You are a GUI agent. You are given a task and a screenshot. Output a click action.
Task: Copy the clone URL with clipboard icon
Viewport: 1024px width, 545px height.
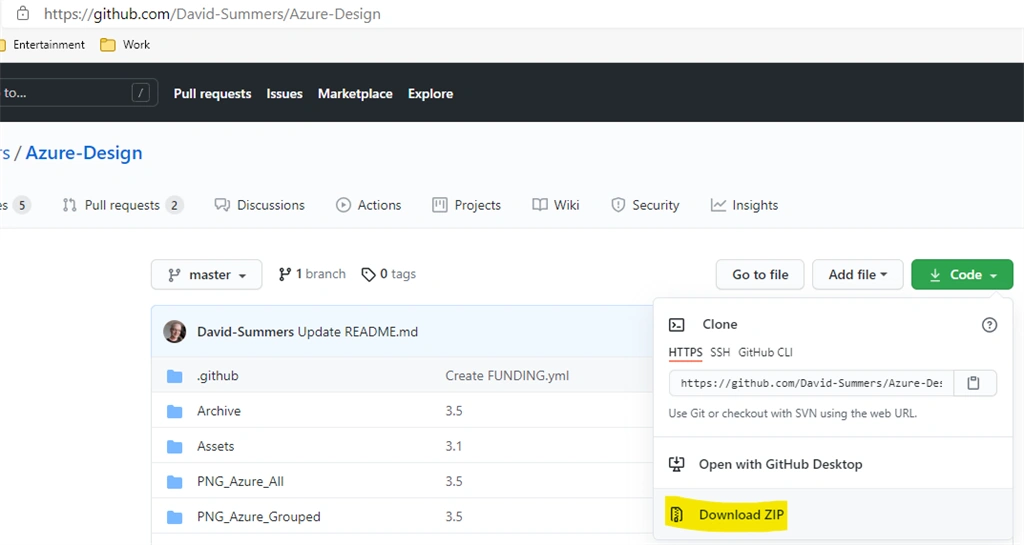coord(974,383)
